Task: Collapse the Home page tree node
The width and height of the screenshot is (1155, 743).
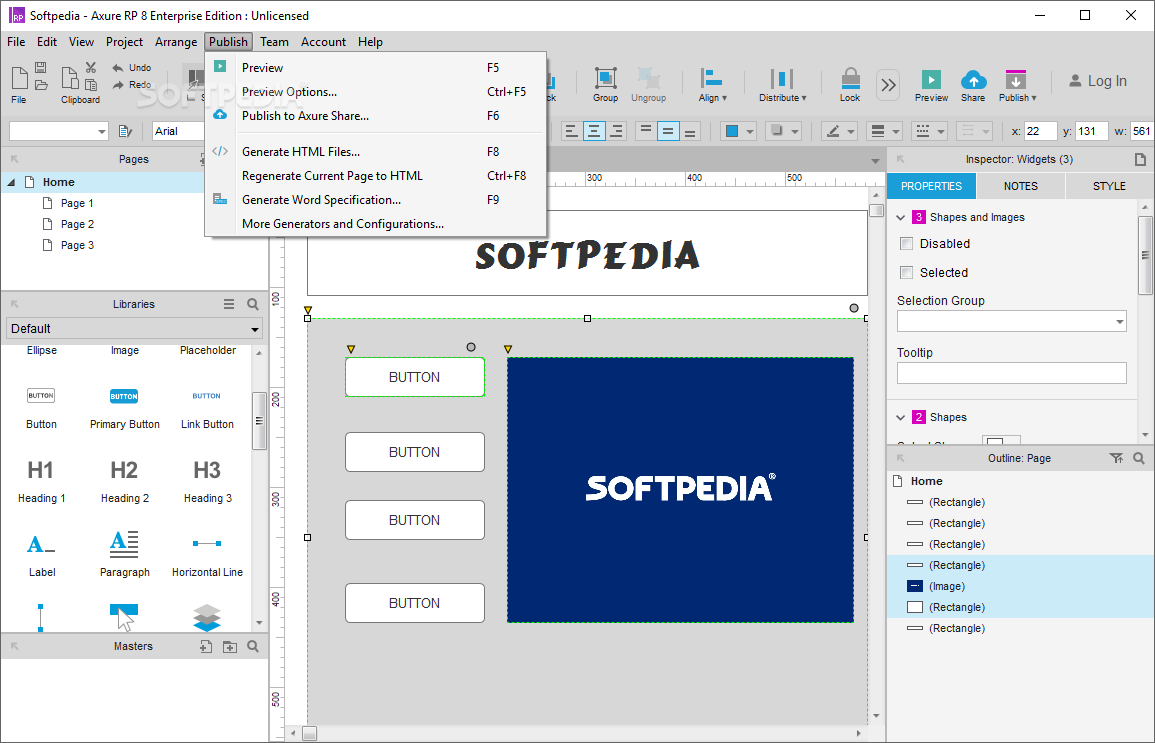Action: click(11, 182)
